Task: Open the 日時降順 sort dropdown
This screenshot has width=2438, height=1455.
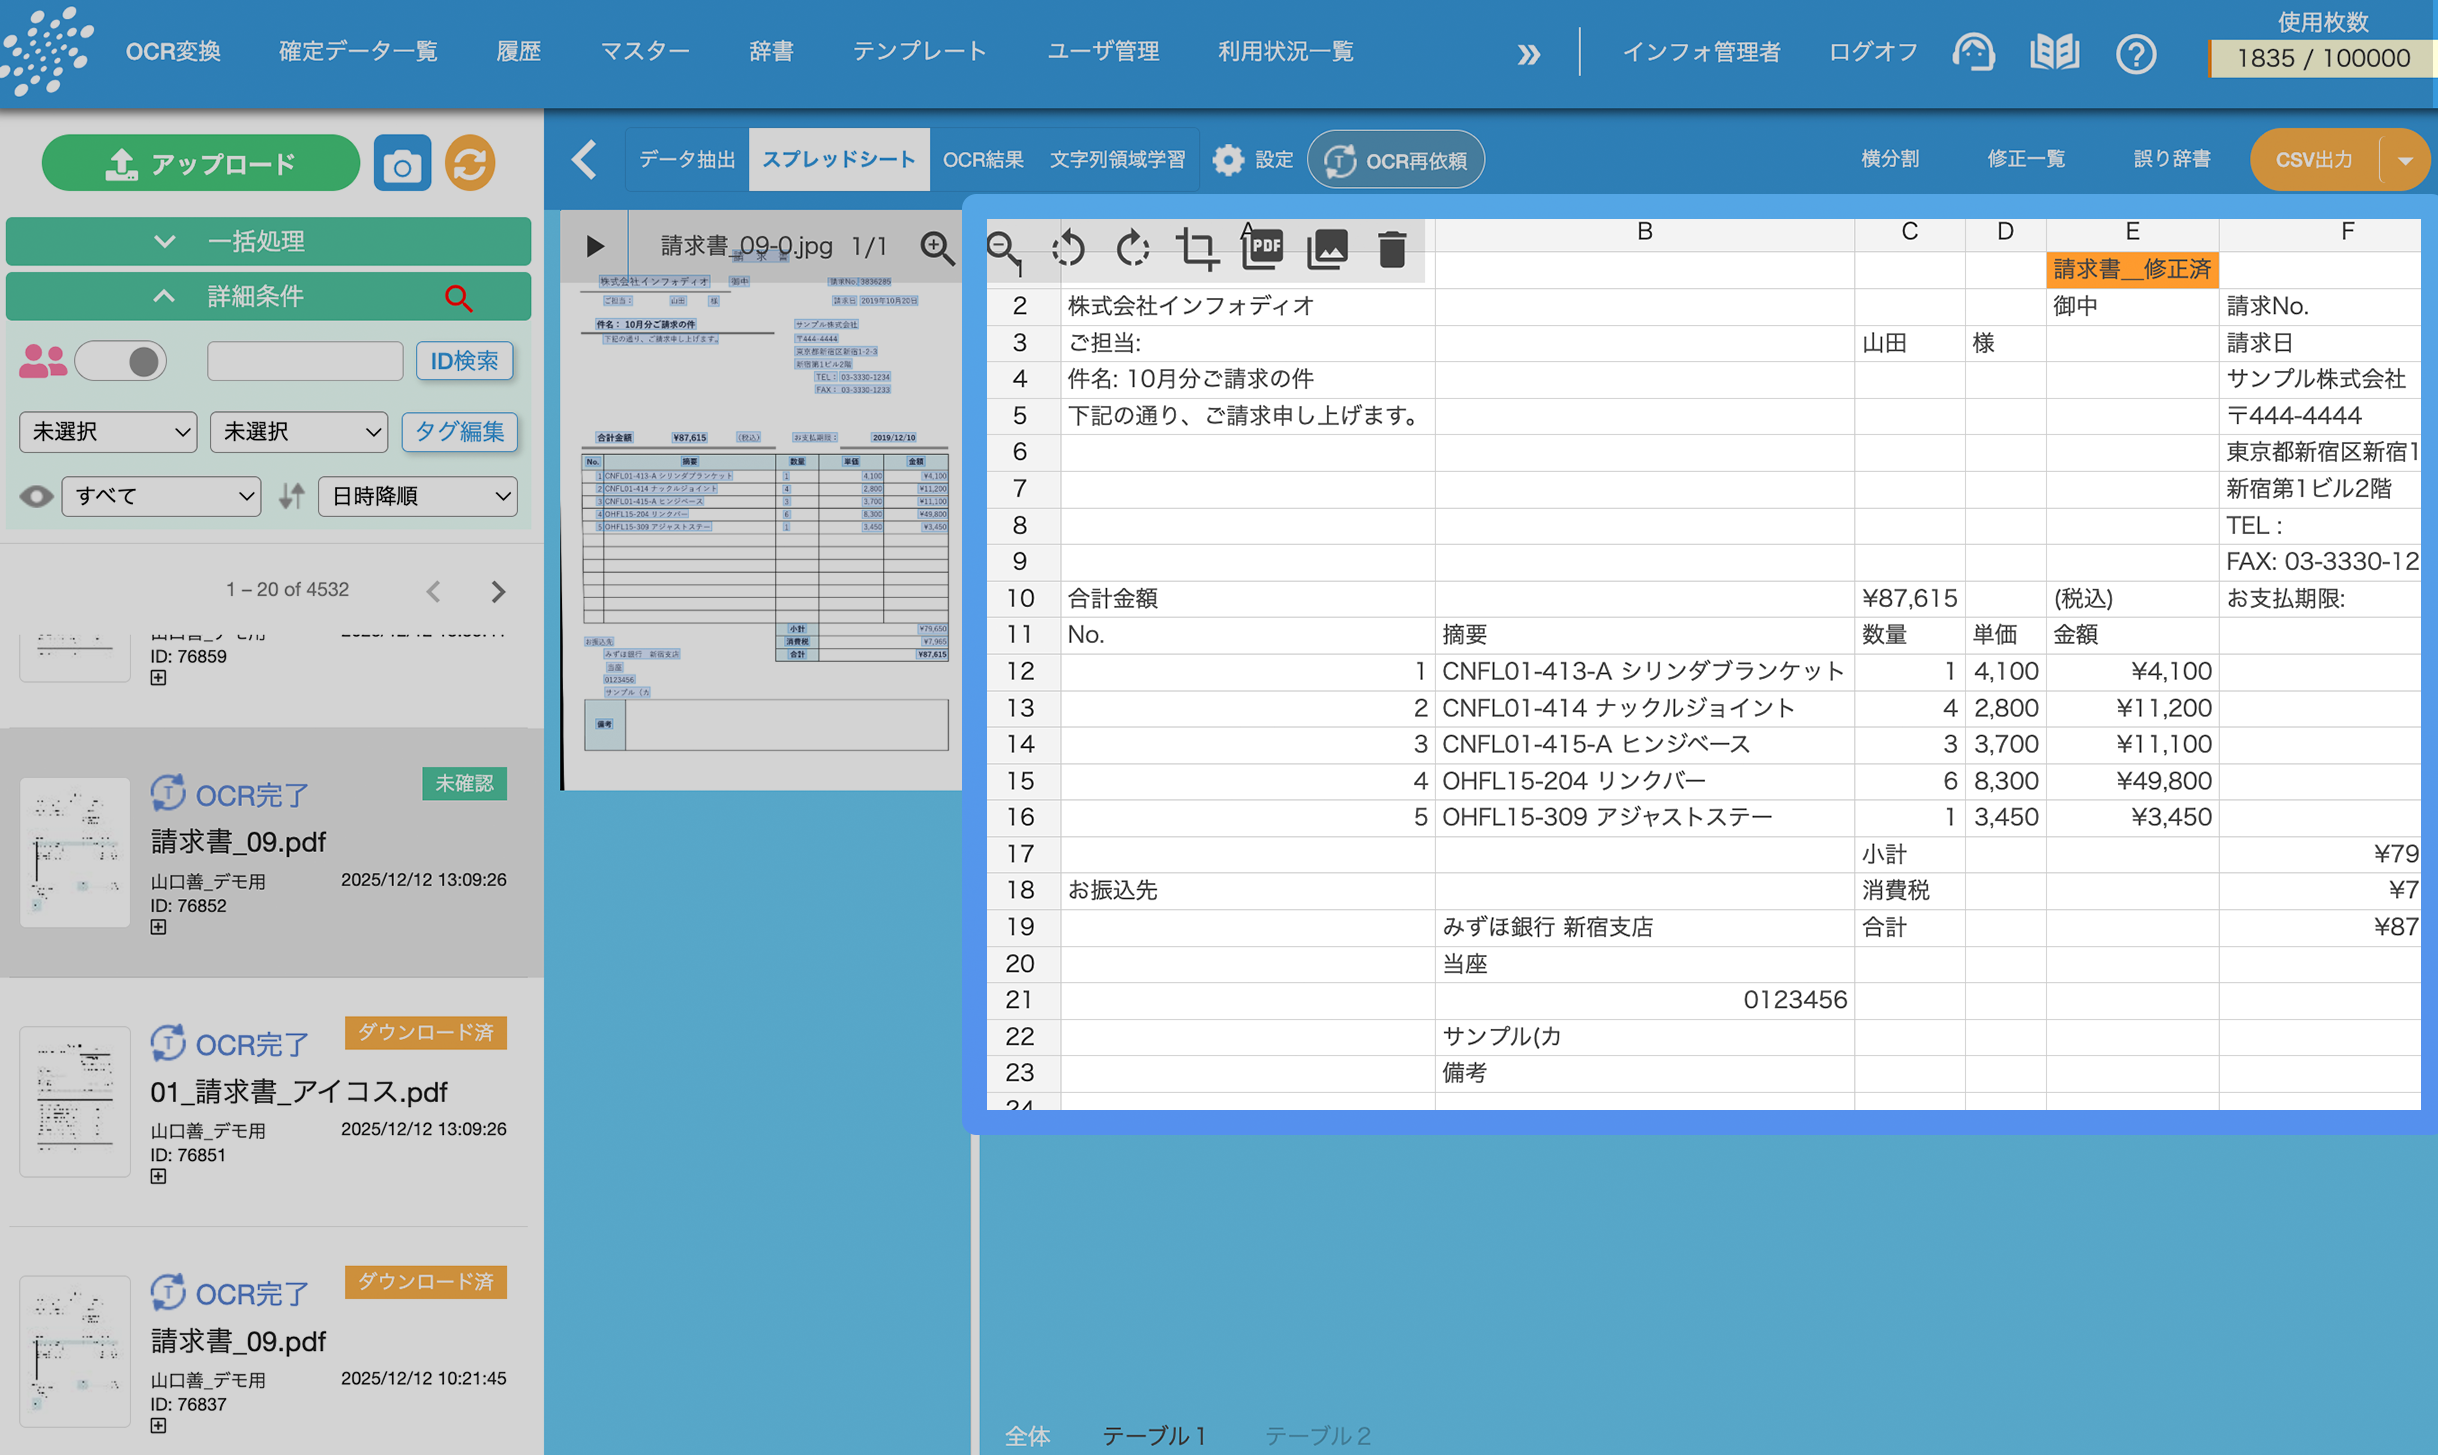Action: click(418, 496)
